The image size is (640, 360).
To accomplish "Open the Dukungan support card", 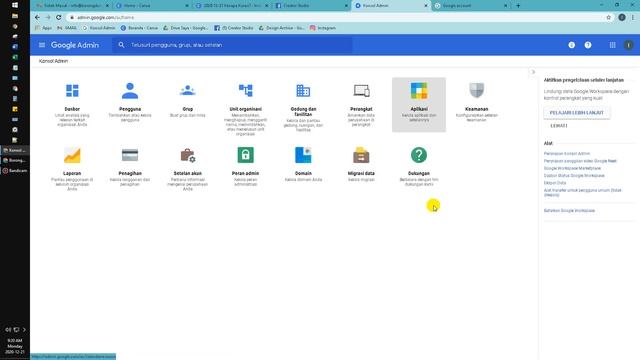I will coord(419,168).
